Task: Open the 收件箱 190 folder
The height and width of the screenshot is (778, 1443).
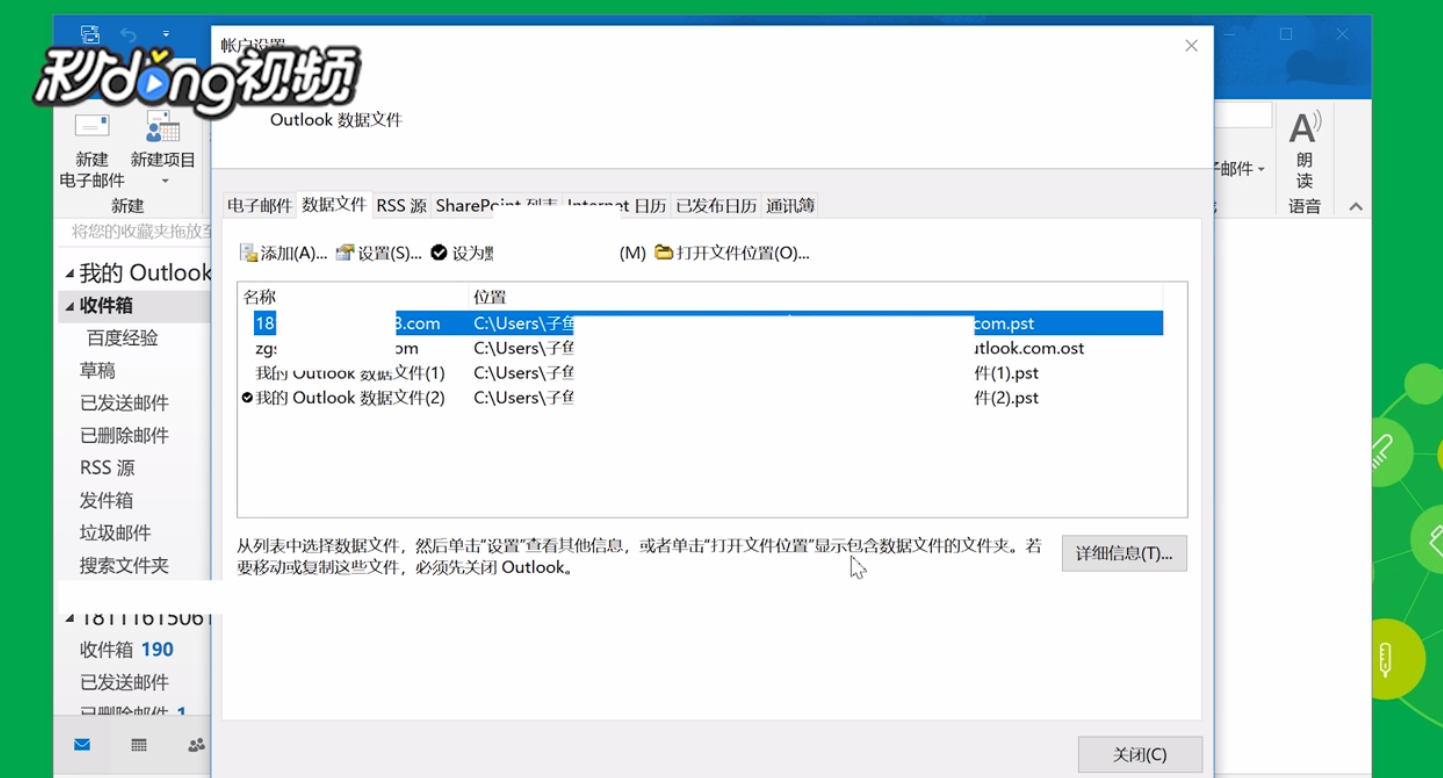Action: 127,650
